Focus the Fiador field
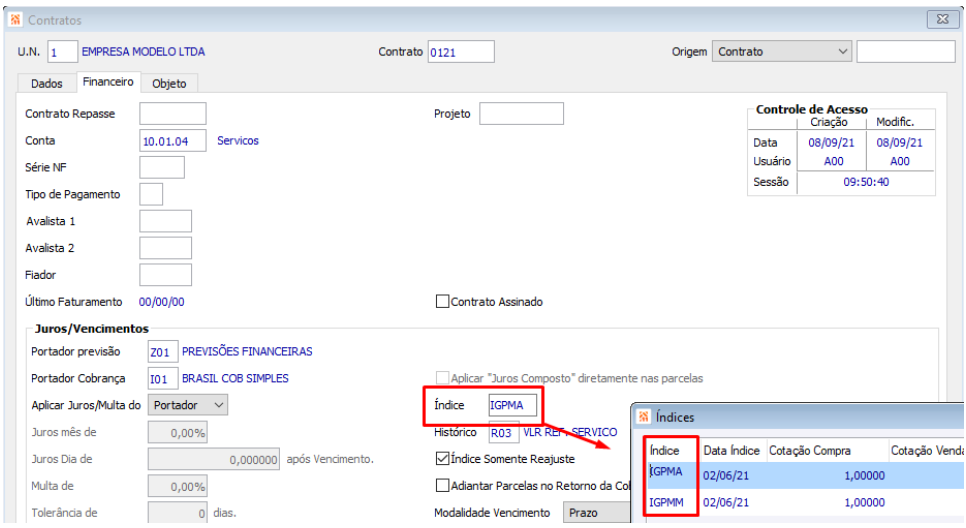 pyautogui.click(x=165, y=275)
